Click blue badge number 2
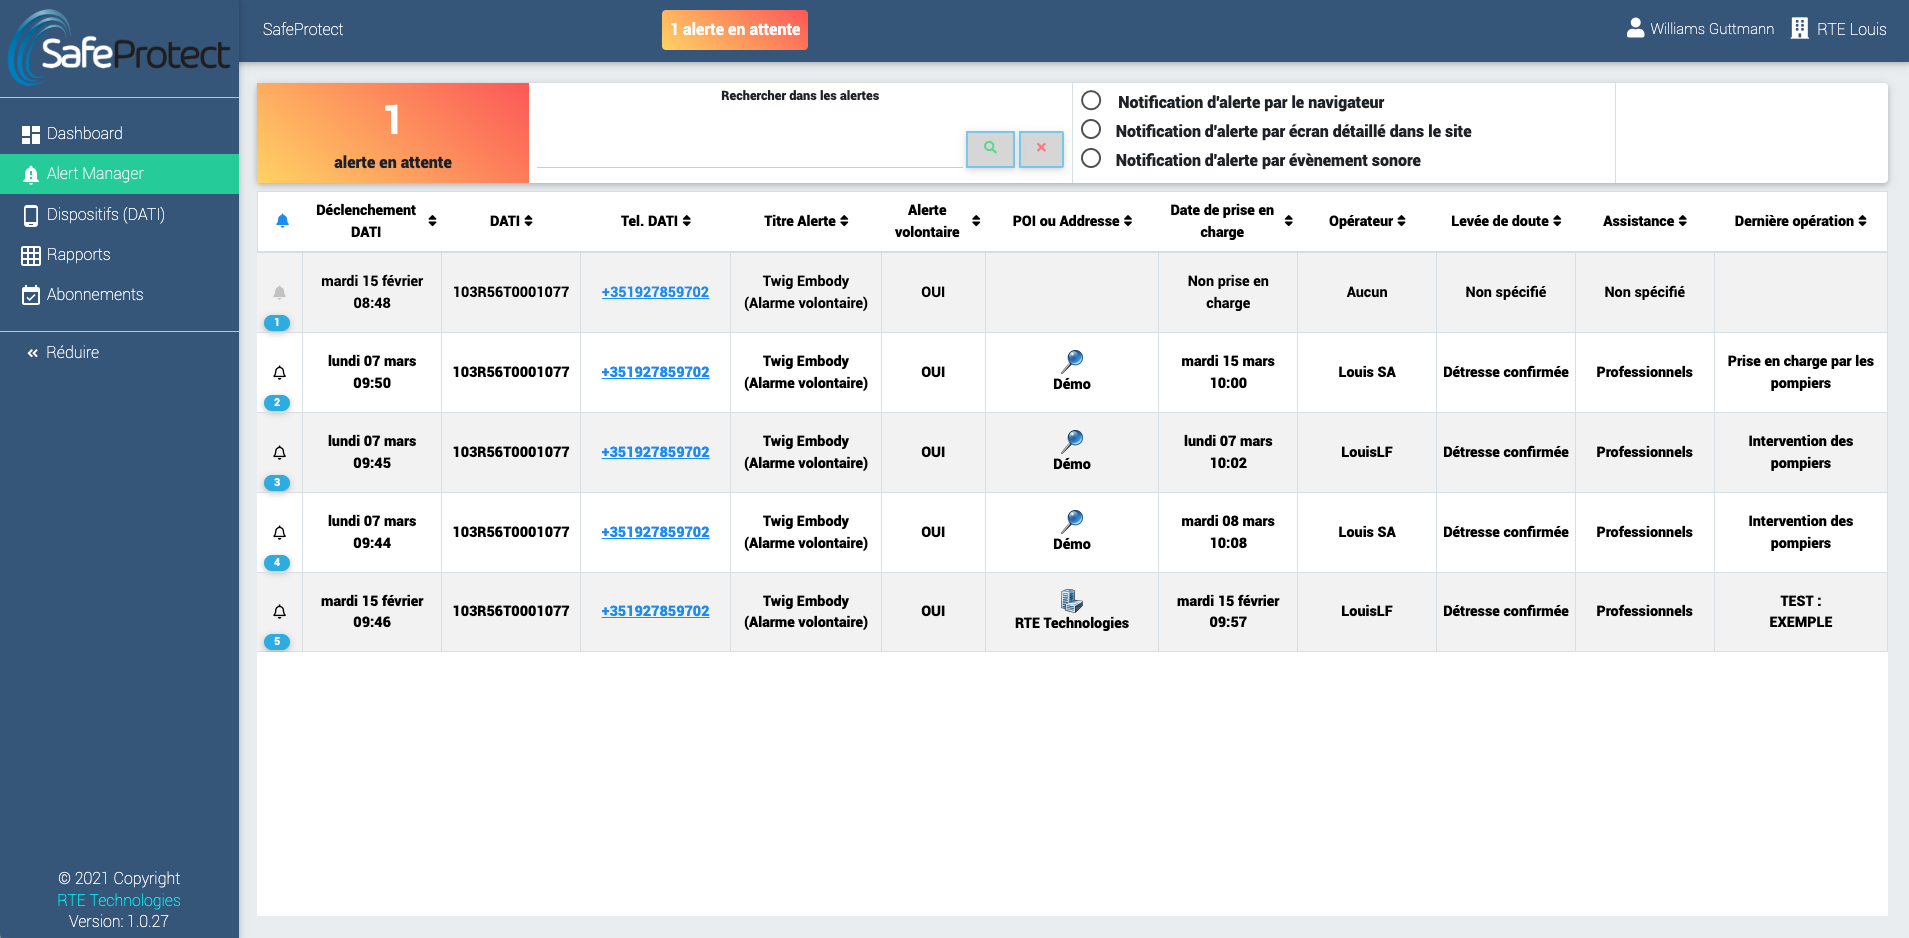This screenshot has width=1909, height=938. click(x=277, y=402)
